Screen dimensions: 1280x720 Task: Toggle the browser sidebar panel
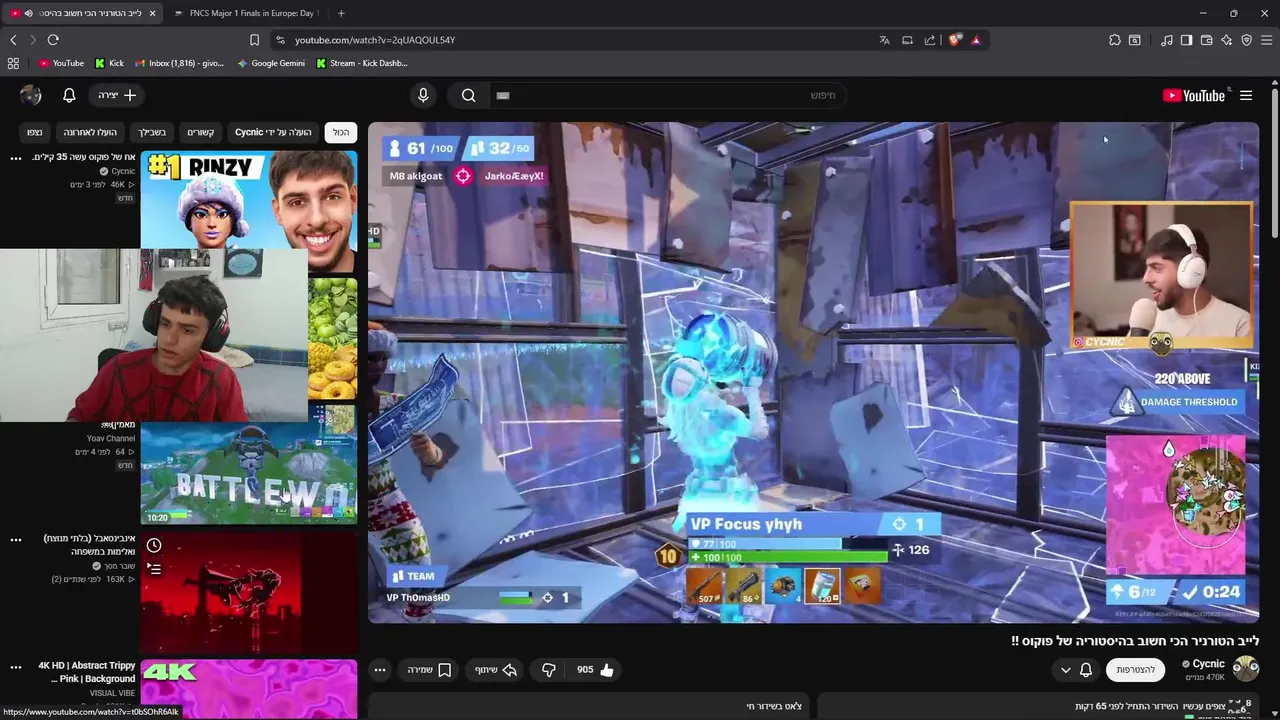tap(1186, 40)
